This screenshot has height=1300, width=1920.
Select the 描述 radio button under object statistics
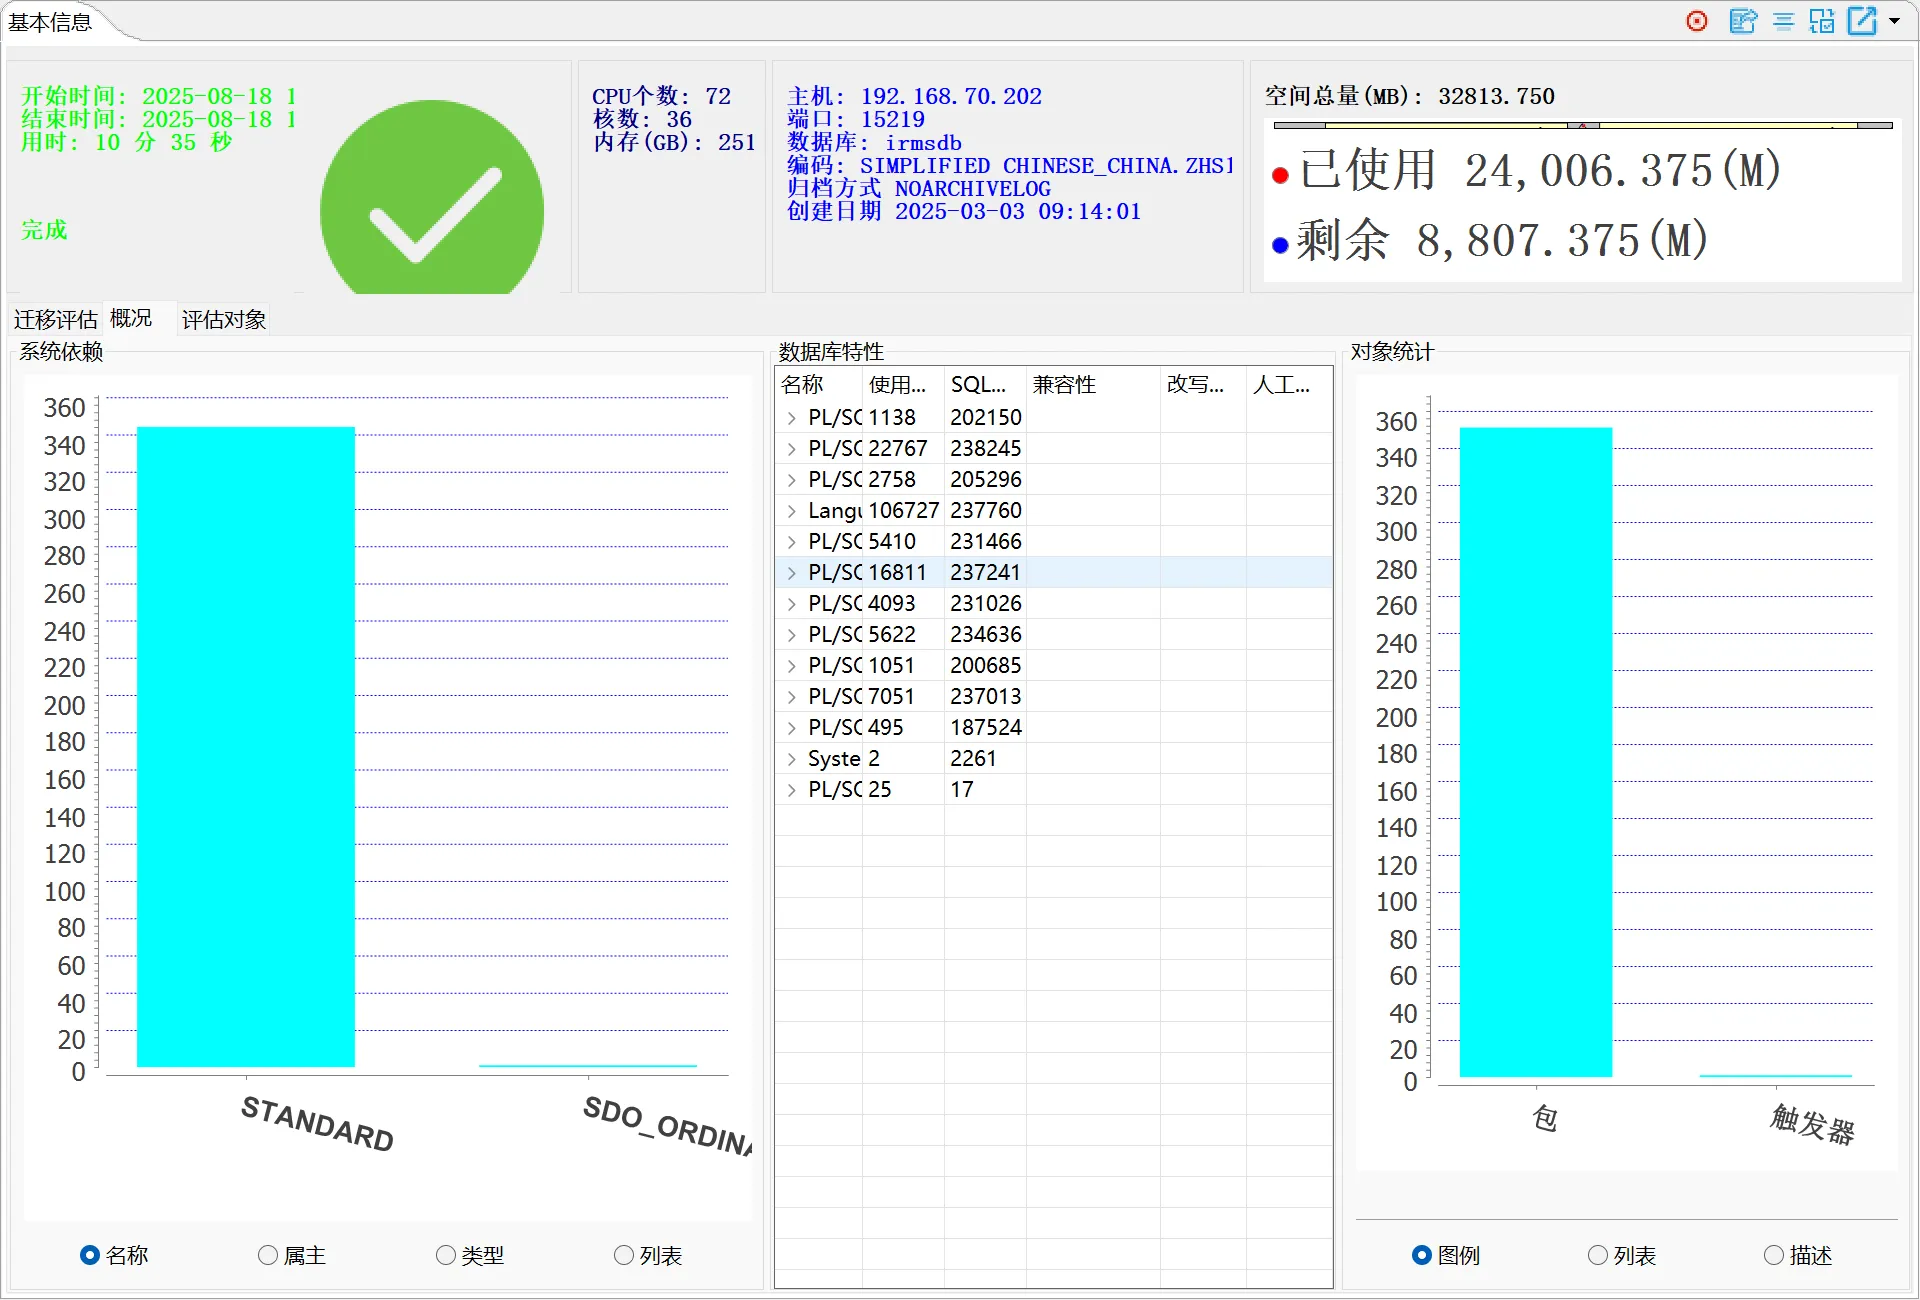pyautogui.click(x=1774, y=1255)
